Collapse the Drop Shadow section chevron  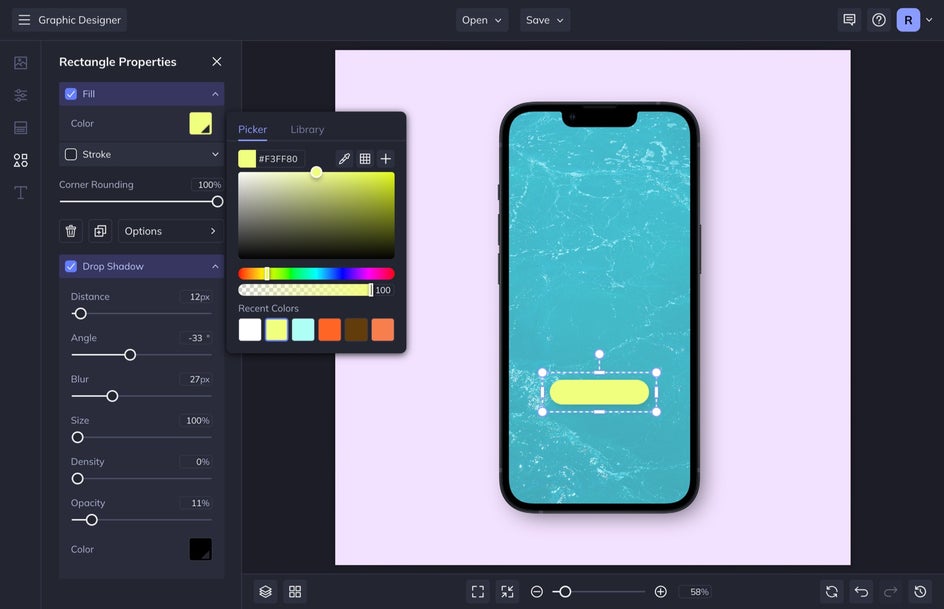pyautogui.click(x=215, y=266)
